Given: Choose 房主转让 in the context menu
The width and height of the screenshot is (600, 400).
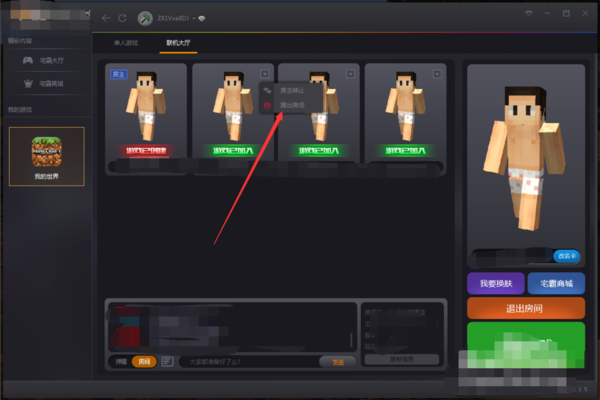Looking at the screenshot, I should tap(292, 90).
